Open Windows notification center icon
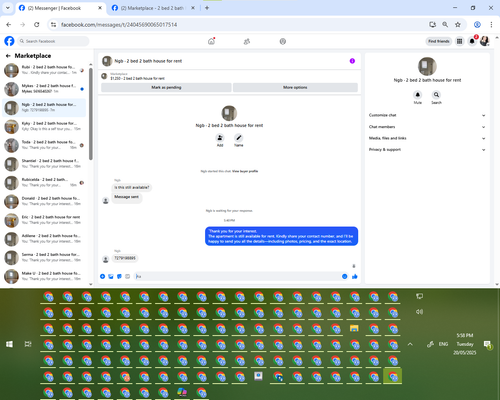 (487, 345)
